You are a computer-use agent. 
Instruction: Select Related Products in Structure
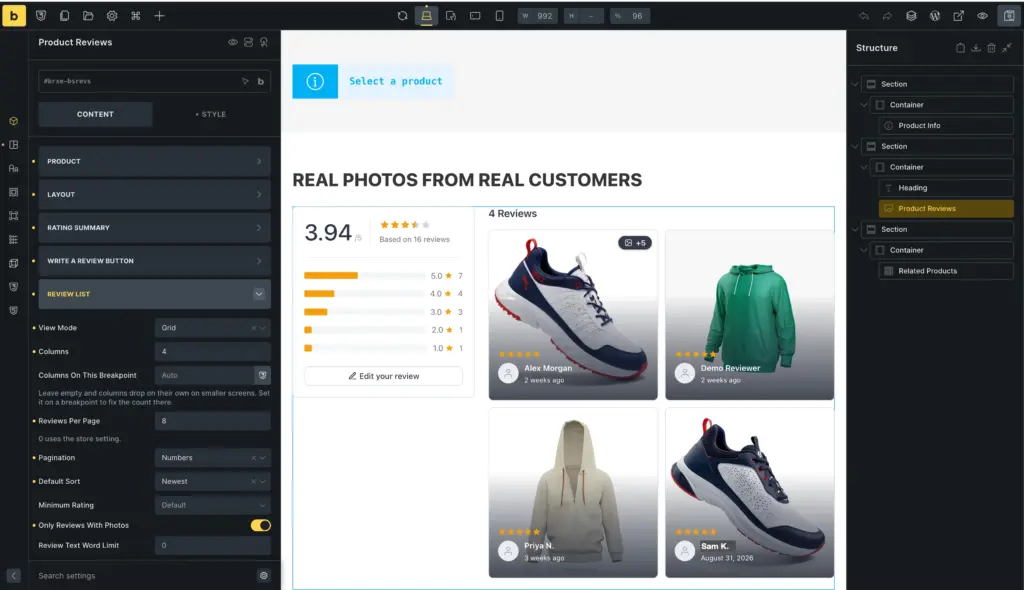coord(946,271)
